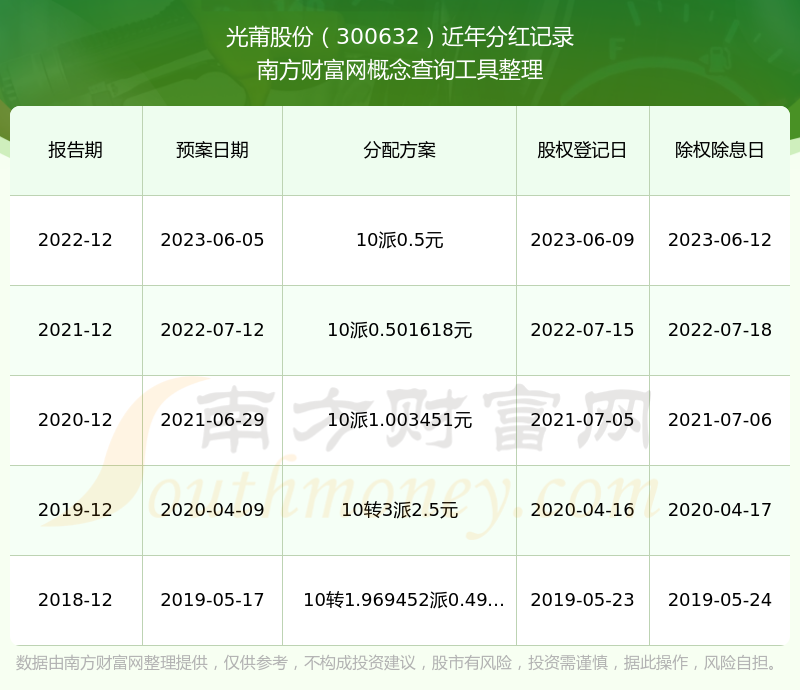Click the 2022-07-18 ex-dividend date cell
The width and height of the screenshot is (800, 690).
point(719,330)
